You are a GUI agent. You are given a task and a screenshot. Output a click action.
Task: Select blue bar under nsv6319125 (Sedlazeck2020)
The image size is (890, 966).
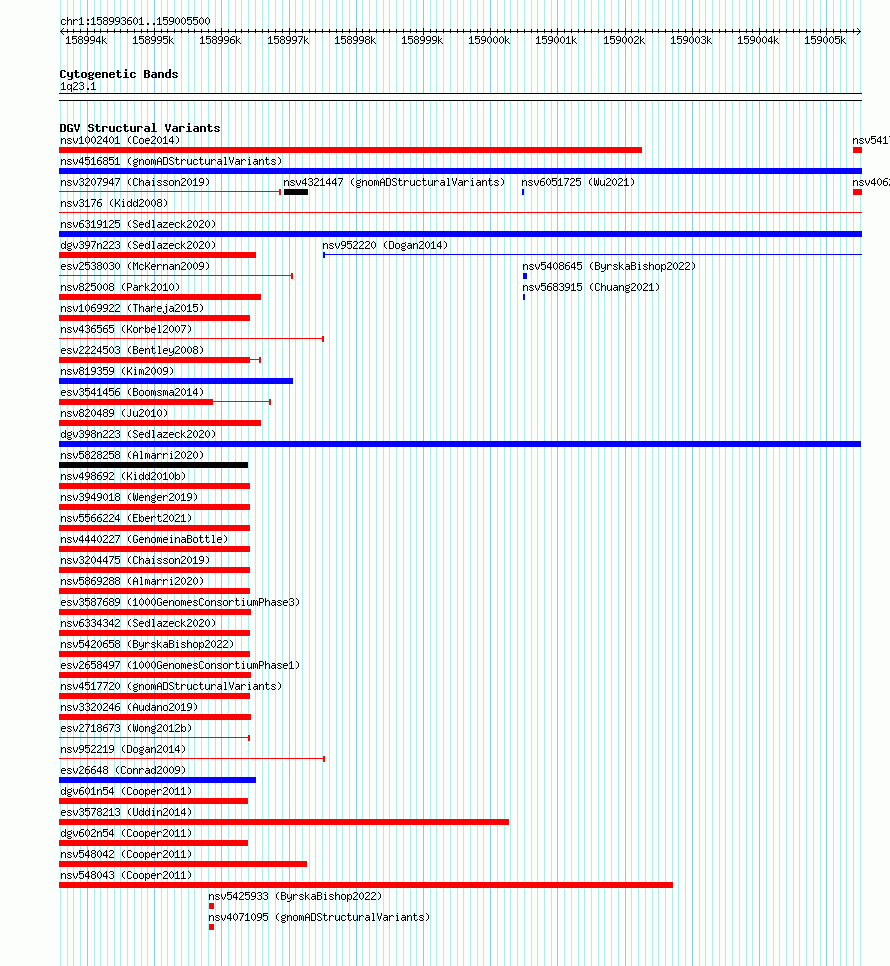click(x=460, y=234)
